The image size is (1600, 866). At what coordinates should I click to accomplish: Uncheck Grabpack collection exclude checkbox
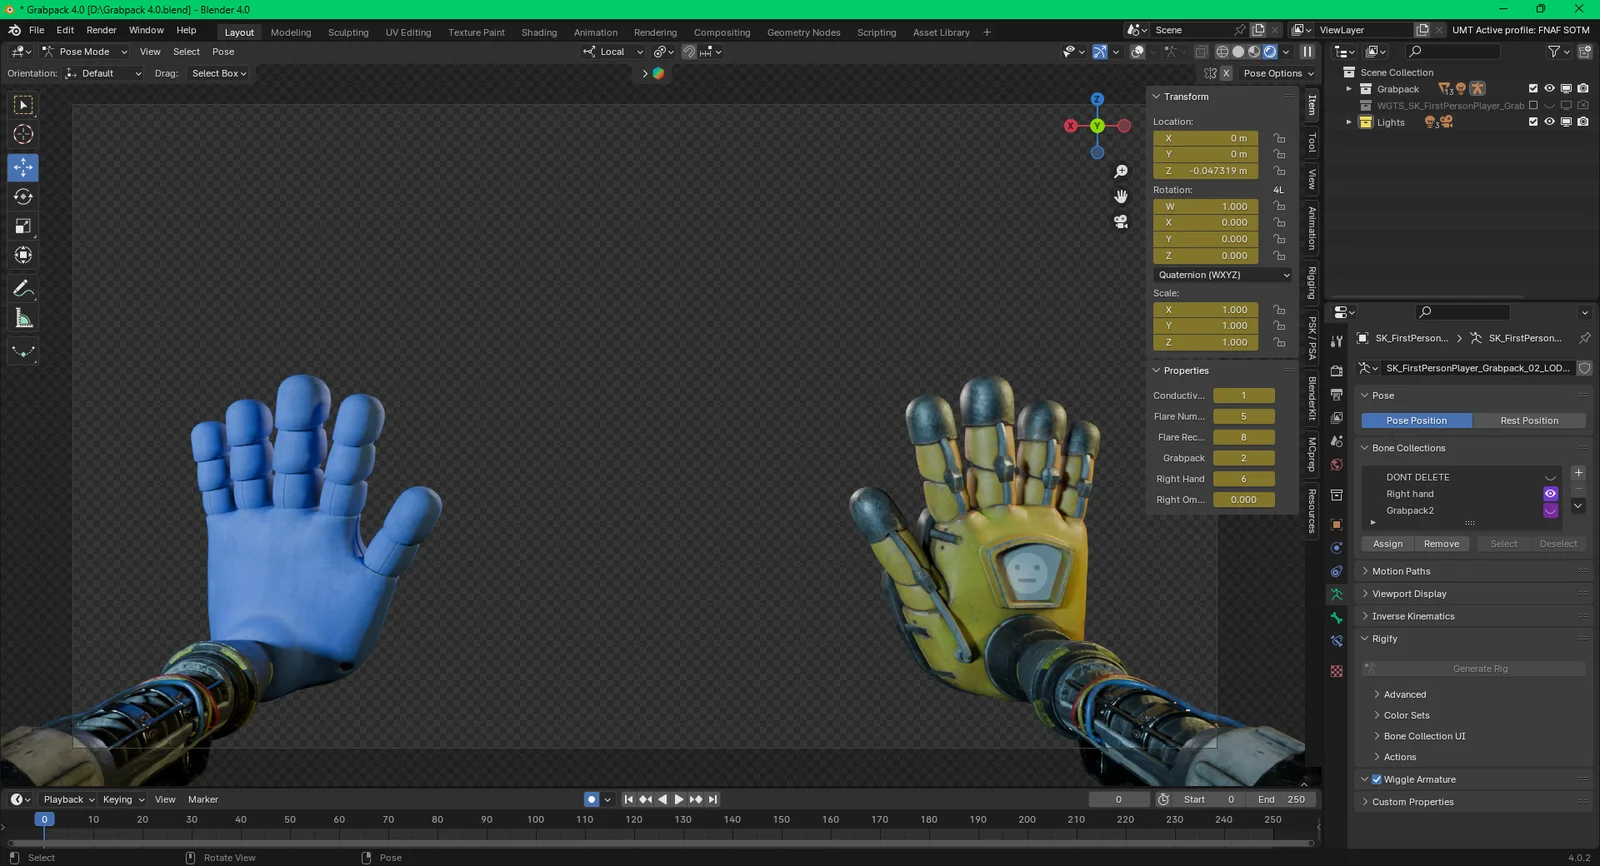pyautogui.click(x=1533, y=89)
